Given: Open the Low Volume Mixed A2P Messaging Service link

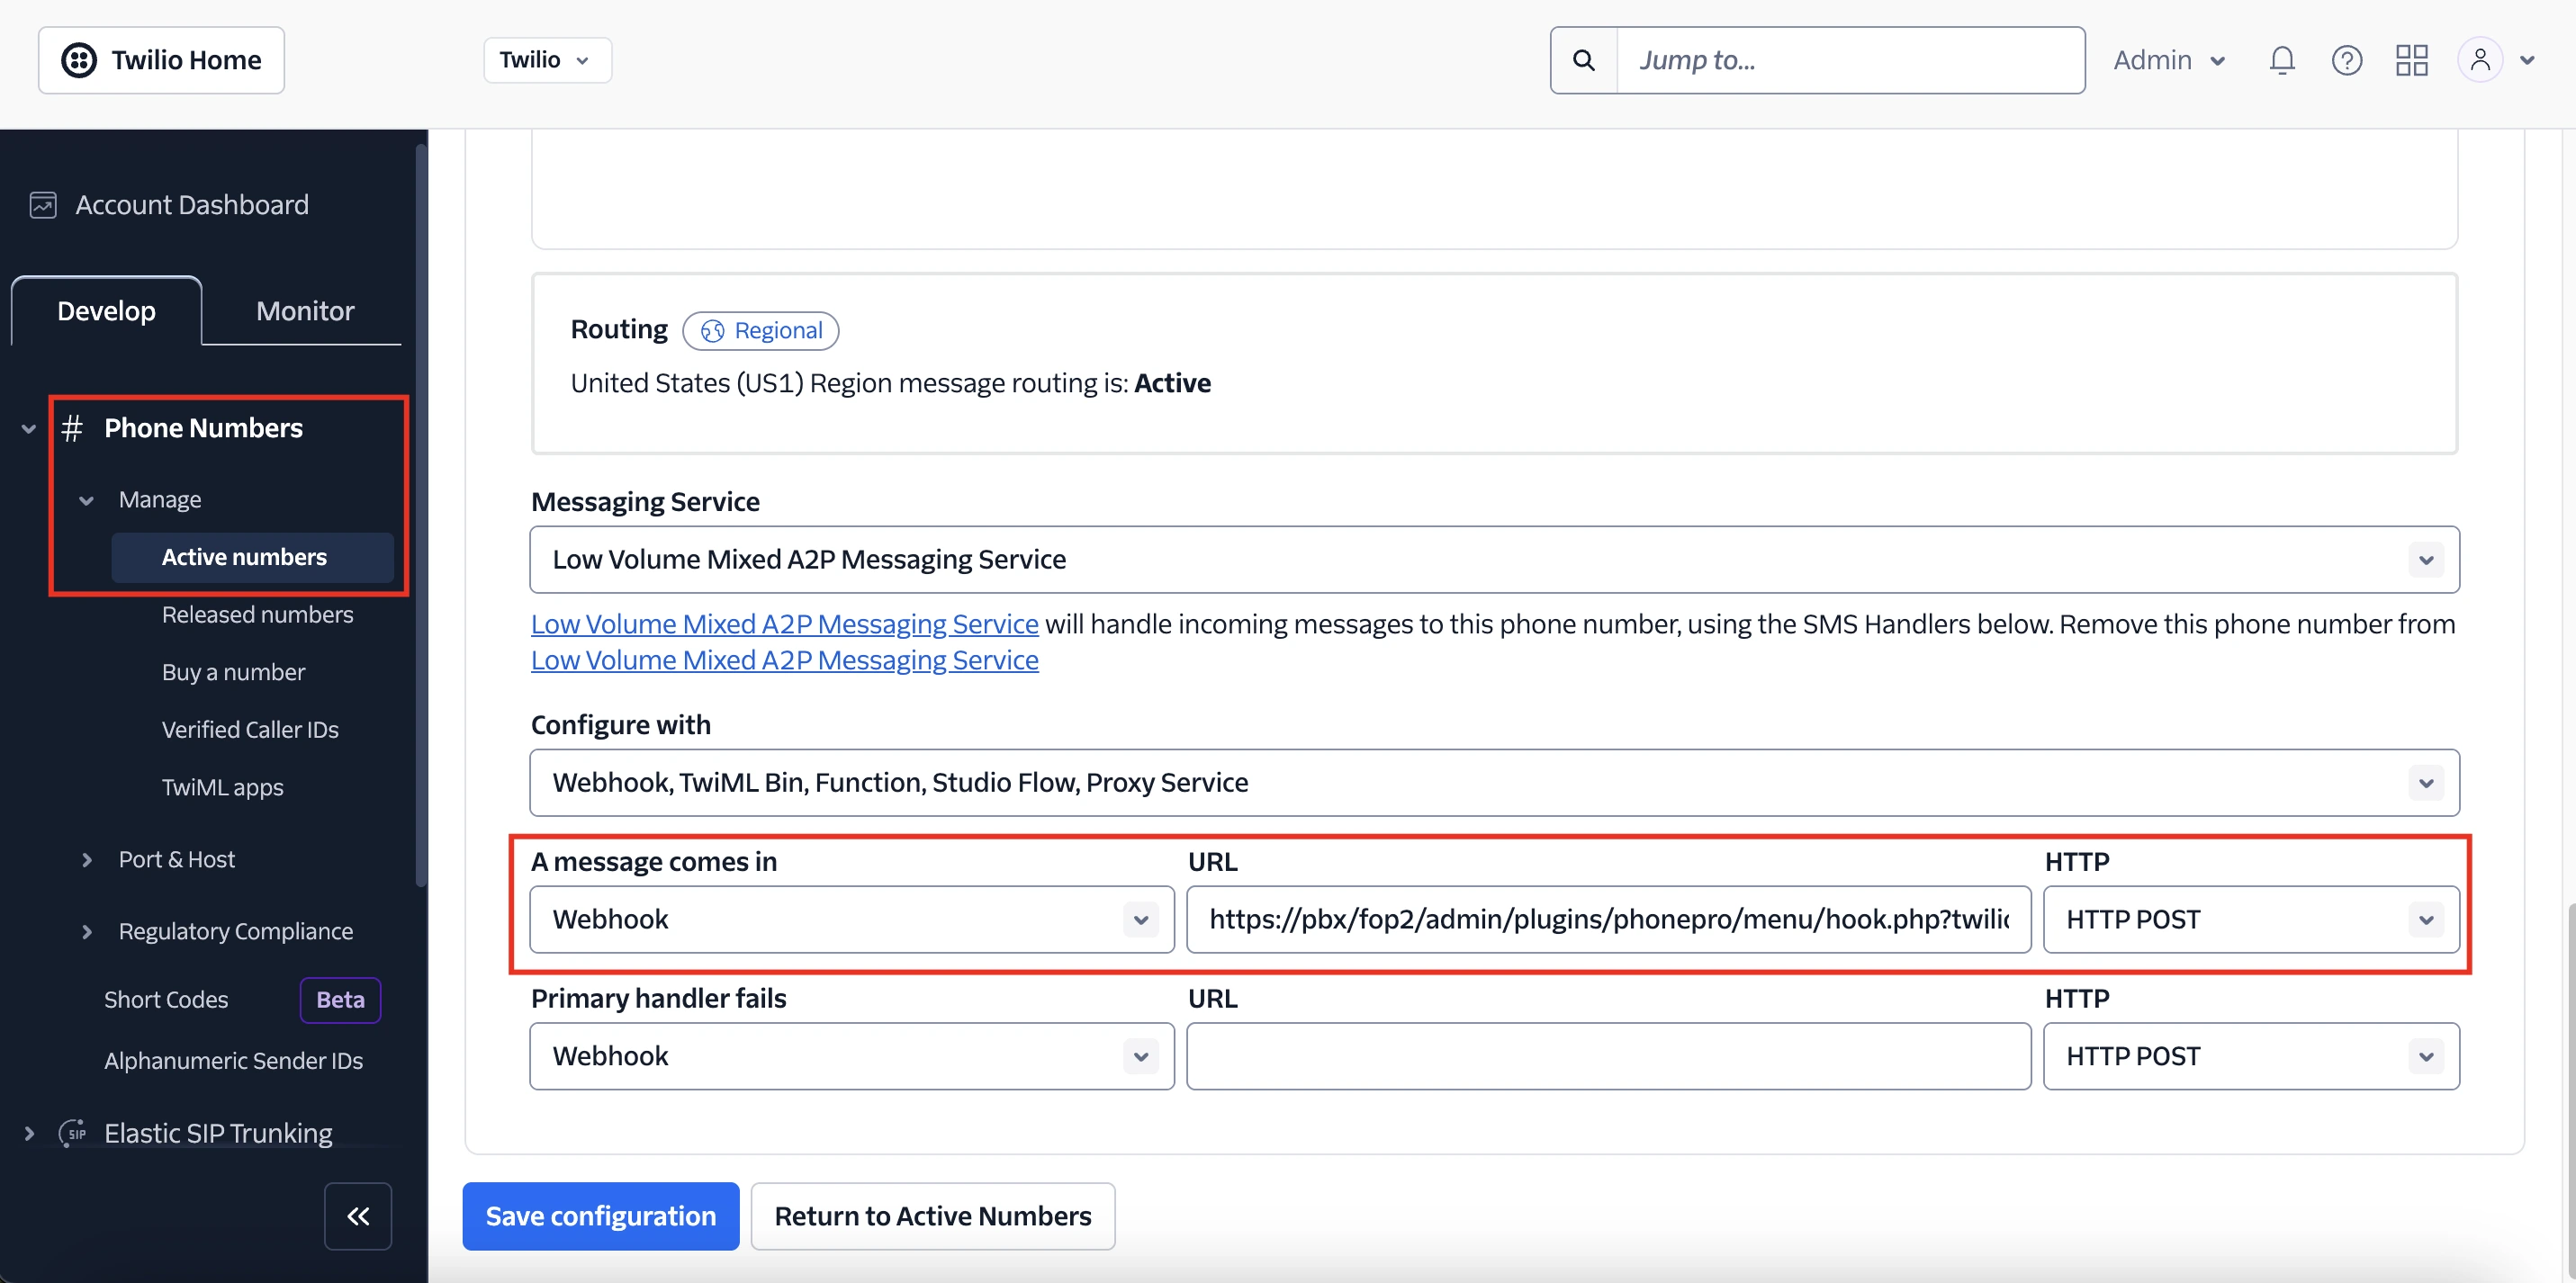Looking at the screenshot, I should (784, 623).
